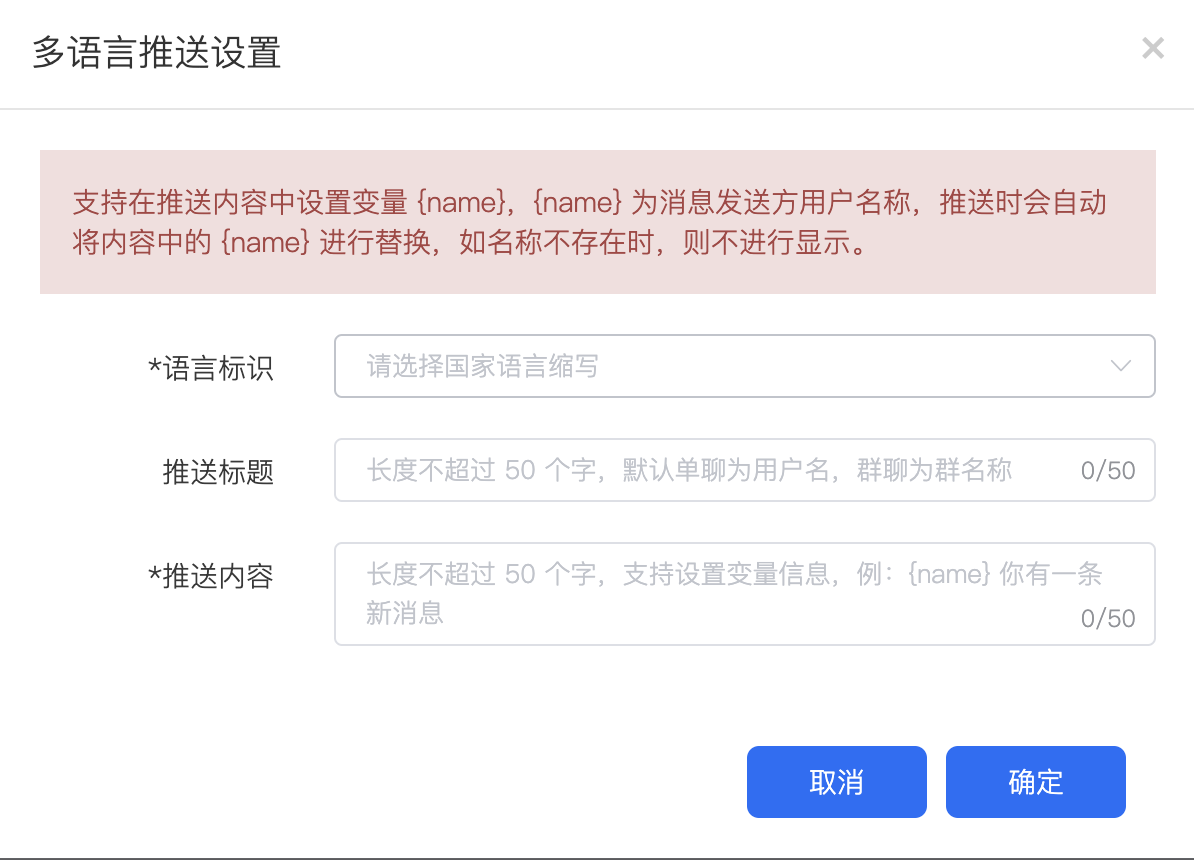This screenshot has width=1194, height=860.
Task: Click the 推送标题 0/50 character counter
Action: (1108, 471)
